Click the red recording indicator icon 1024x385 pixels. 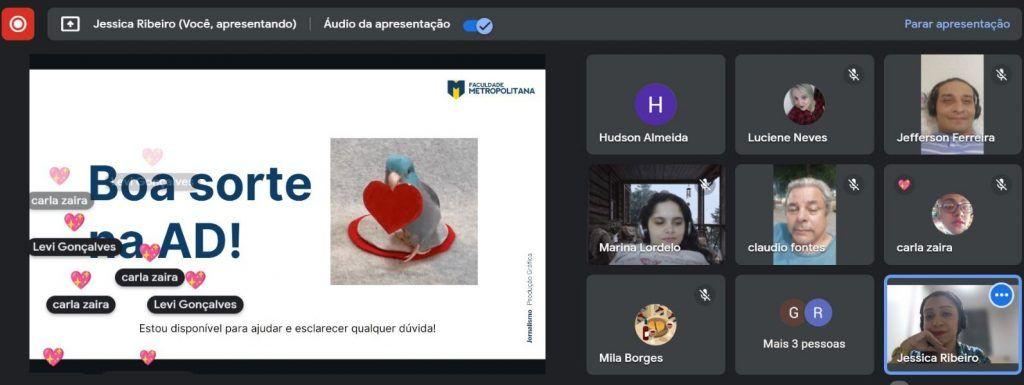point(18,24)
